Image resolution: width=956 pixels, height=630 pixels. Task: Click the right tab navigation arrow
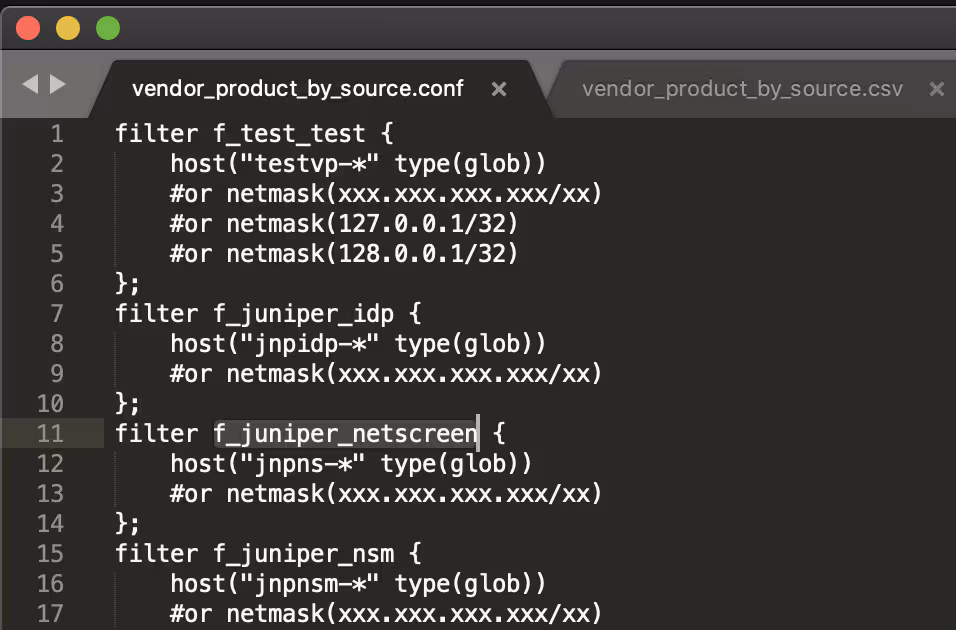pyautogui.click(x=58, y=85)
